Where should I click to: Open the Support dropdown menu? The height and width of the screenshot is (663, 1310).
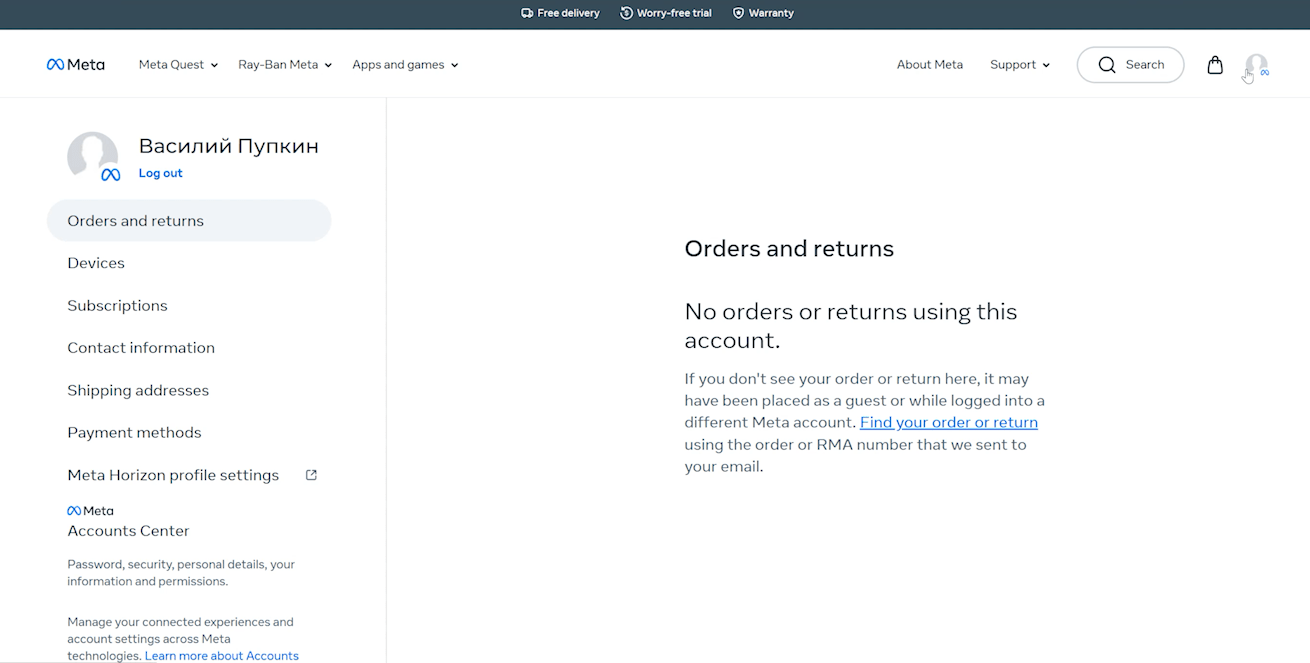pos(1020,65)
